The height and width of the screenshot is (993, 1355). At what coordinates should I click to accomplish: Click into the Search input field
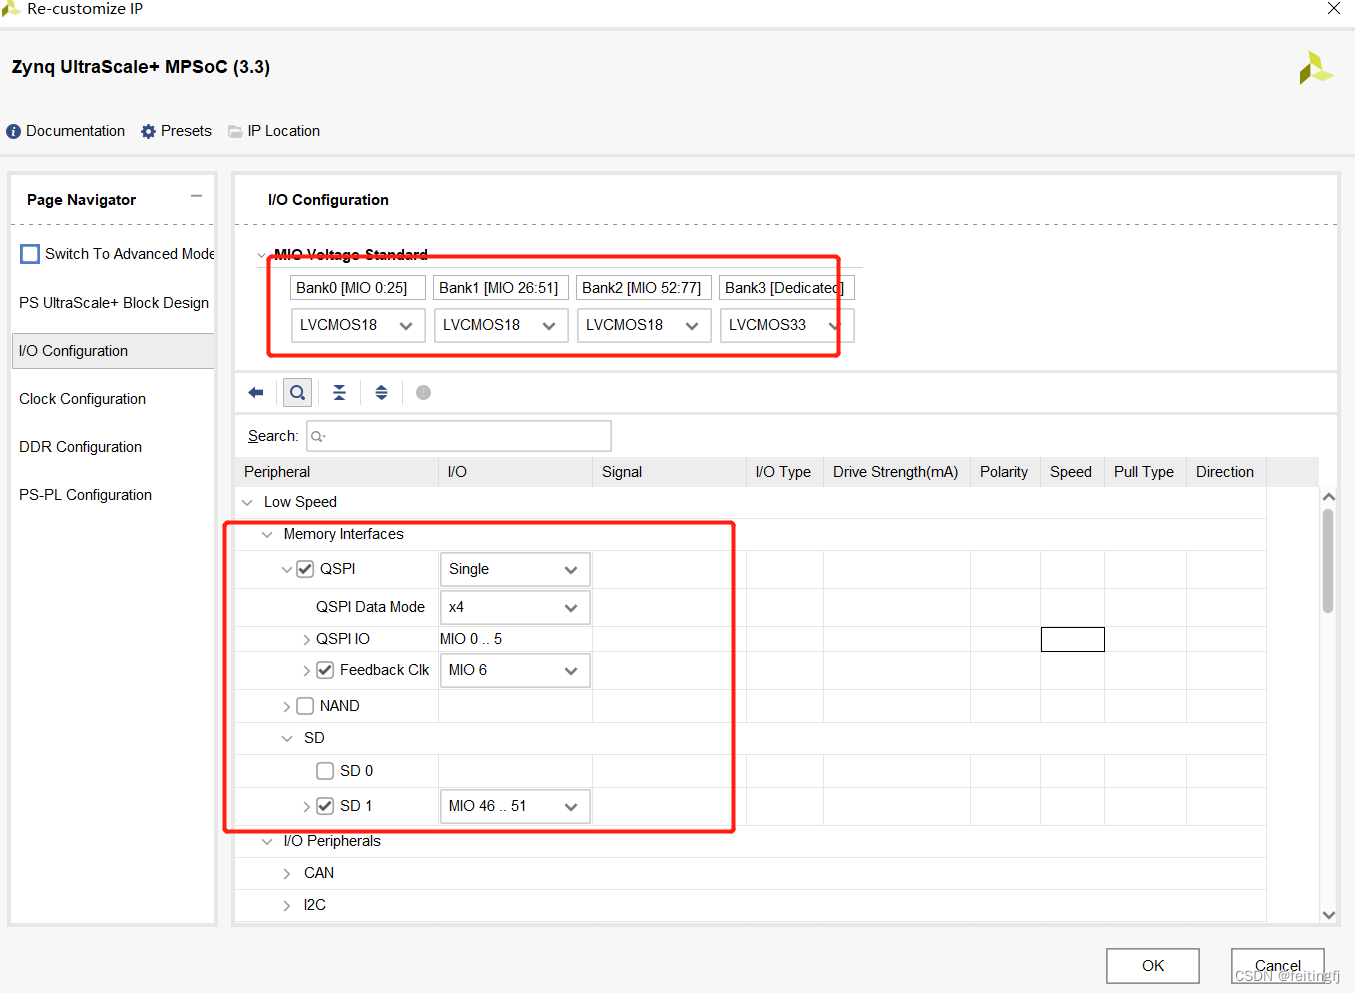(x=459, y=436)
